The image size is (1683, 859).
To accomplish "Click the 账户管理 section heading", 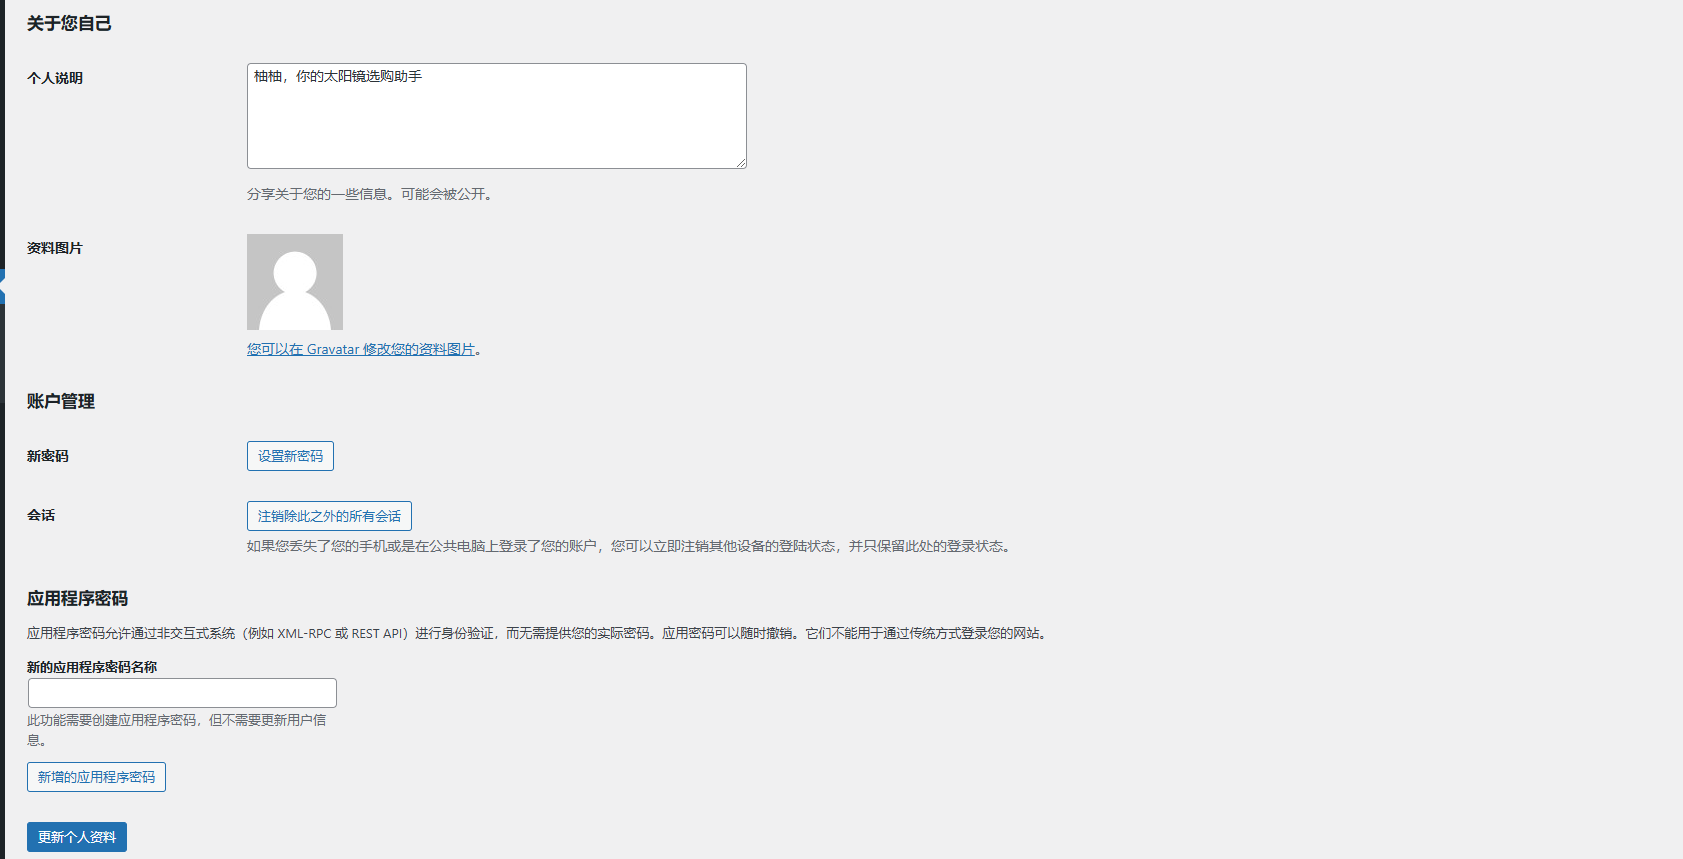I will click(x=61, y=401).
